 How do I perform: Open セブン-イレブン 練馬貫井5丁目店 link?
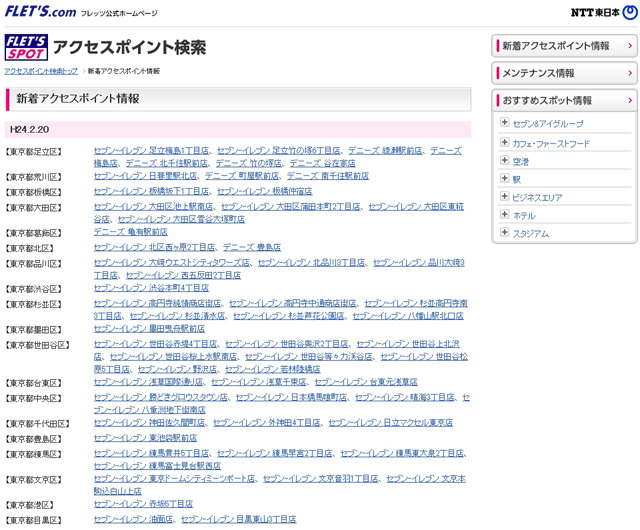pos(151,454)
